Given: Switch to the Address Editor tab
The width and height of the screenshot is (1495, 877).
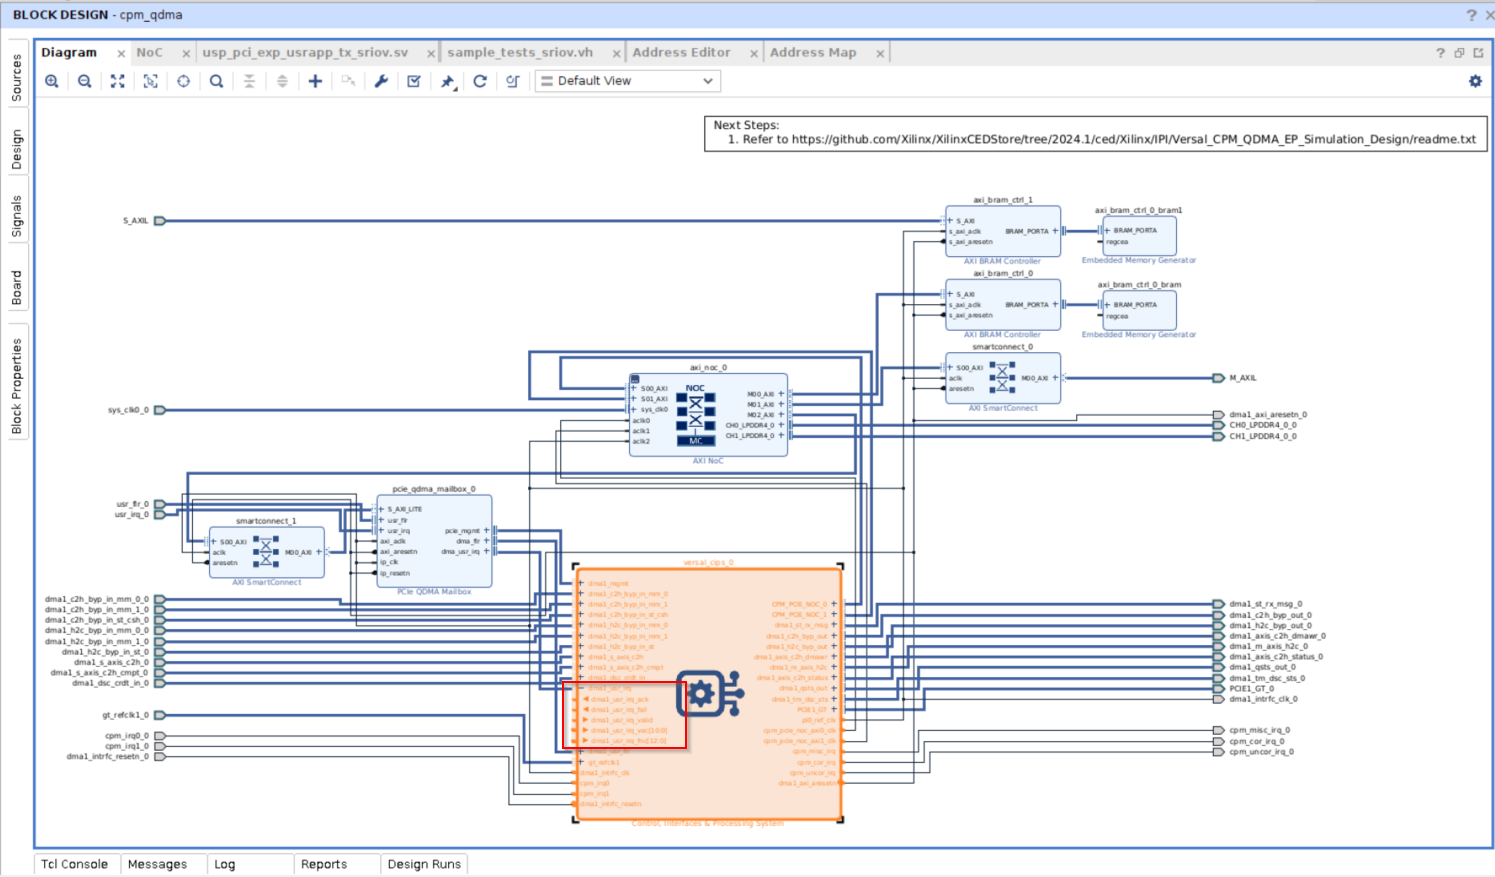Looking at the screenshot, I should click(x=681, y=52).
